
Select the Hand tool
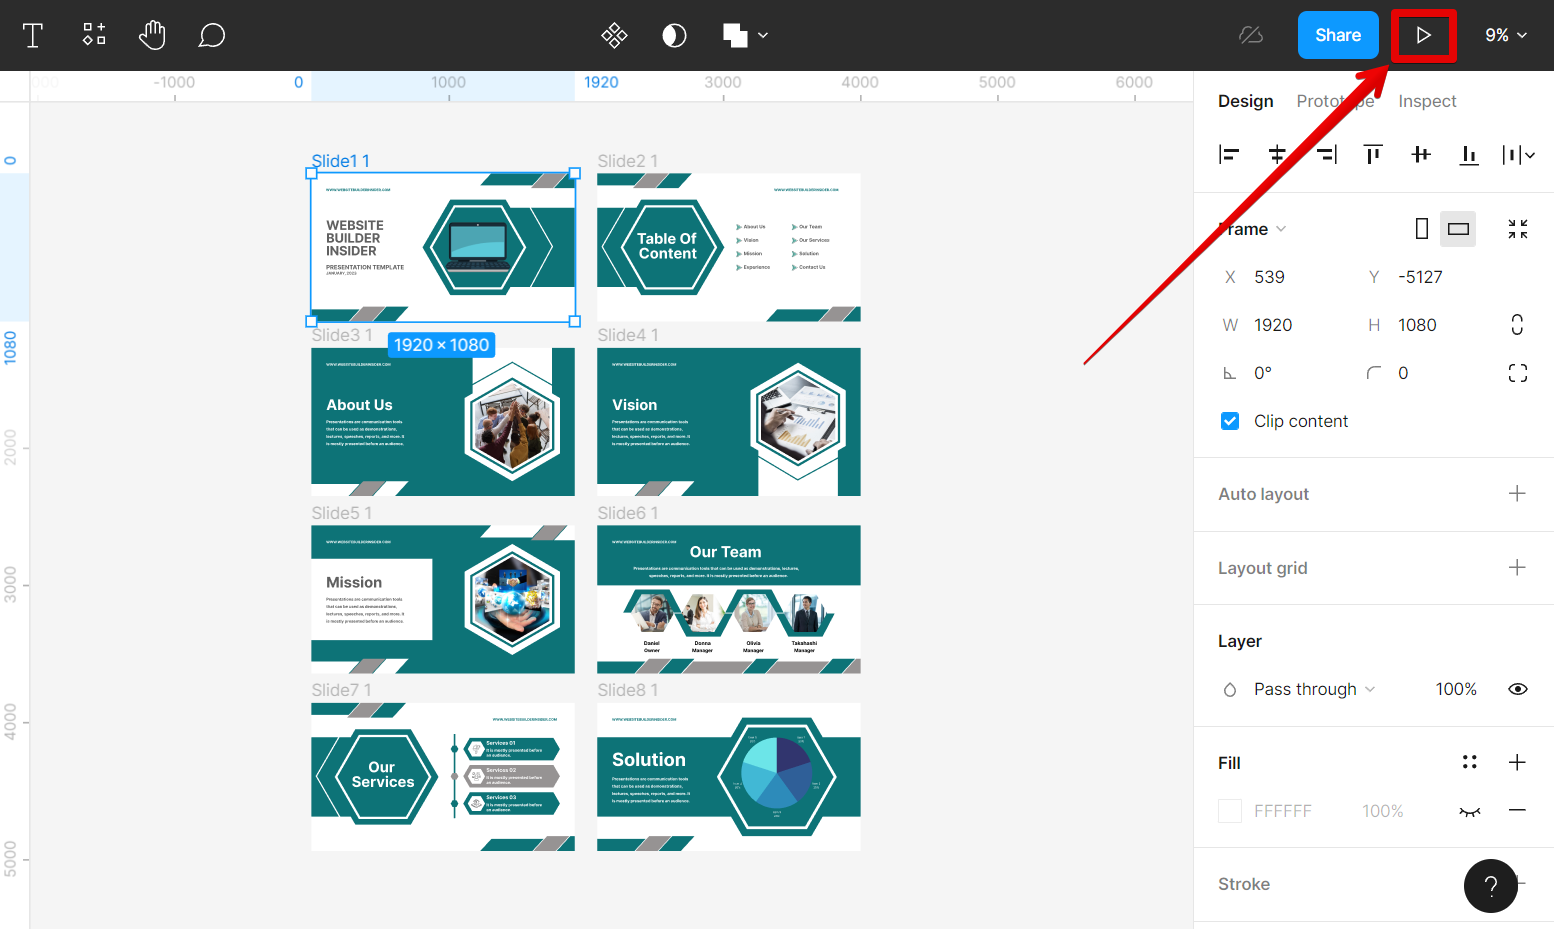[x=152, y=35]
